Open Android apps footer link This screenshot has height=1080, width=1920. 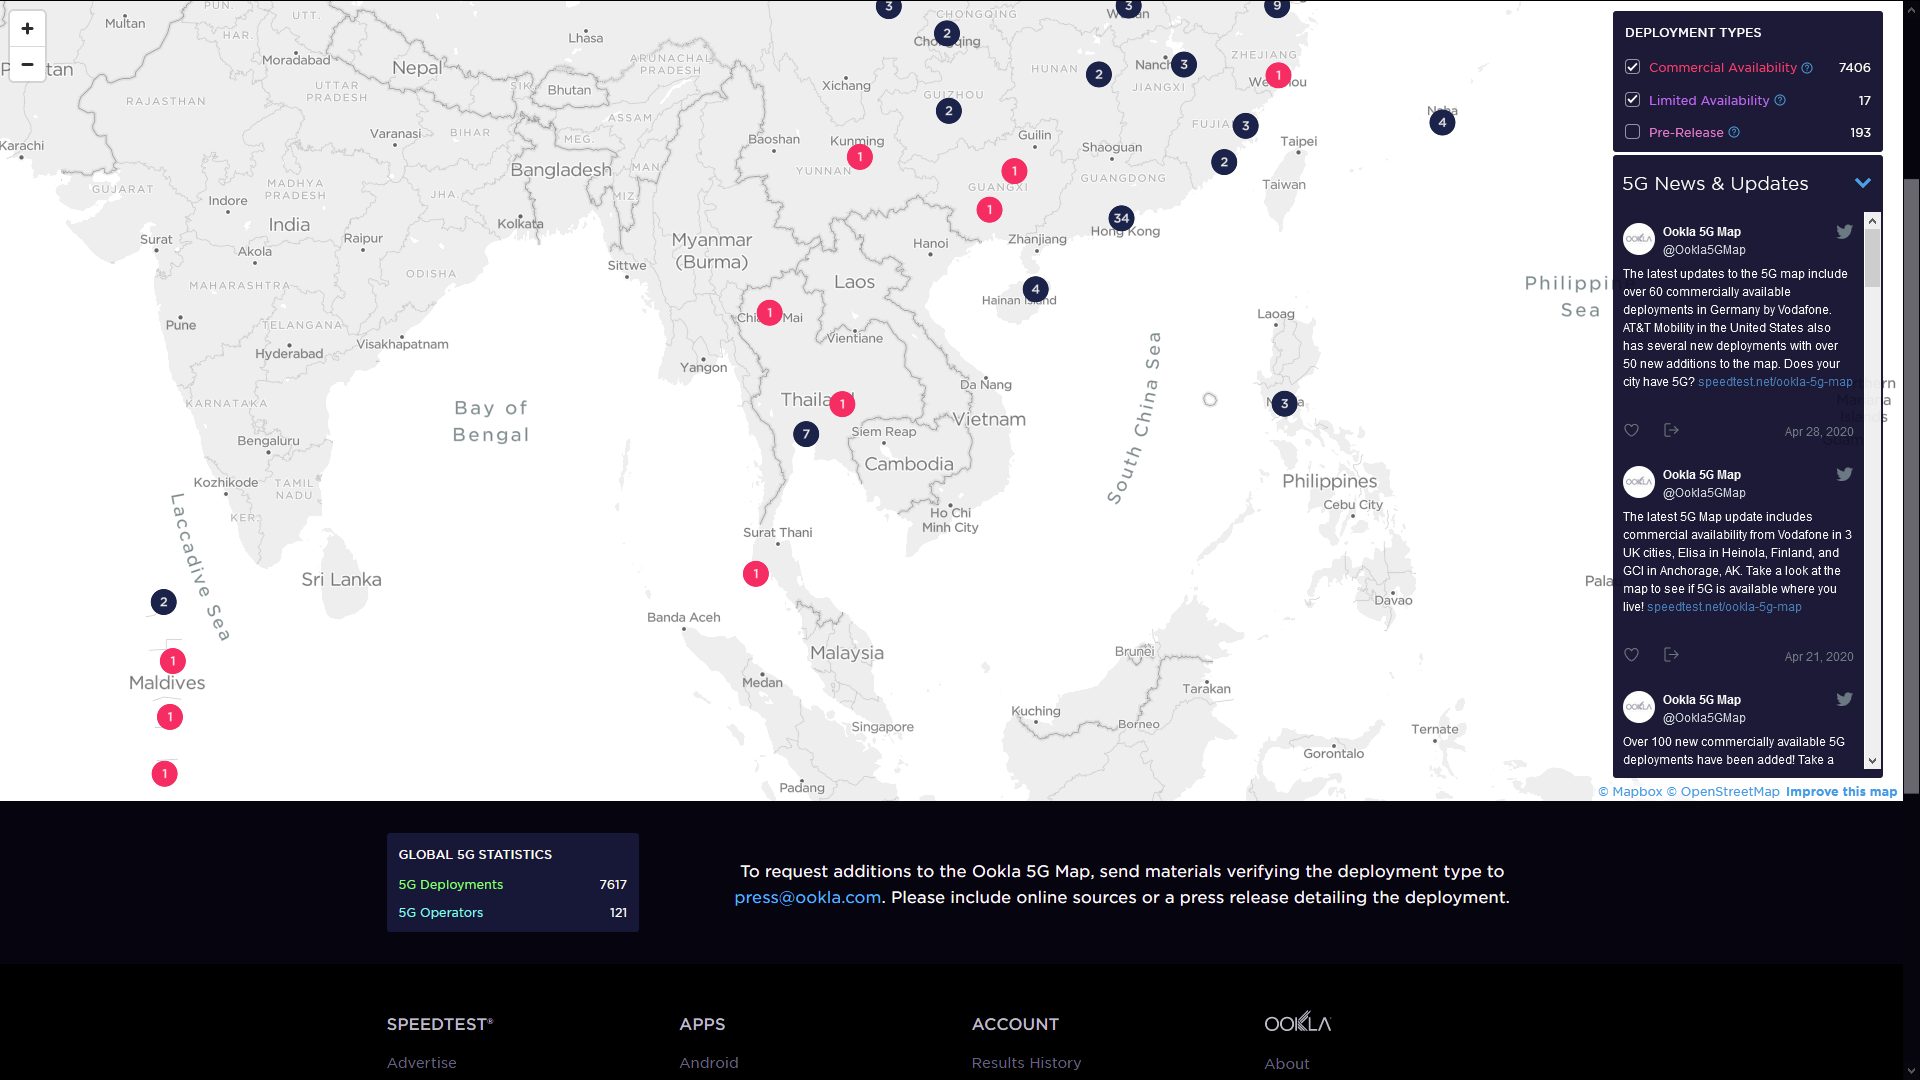(x=709, y=1063)
